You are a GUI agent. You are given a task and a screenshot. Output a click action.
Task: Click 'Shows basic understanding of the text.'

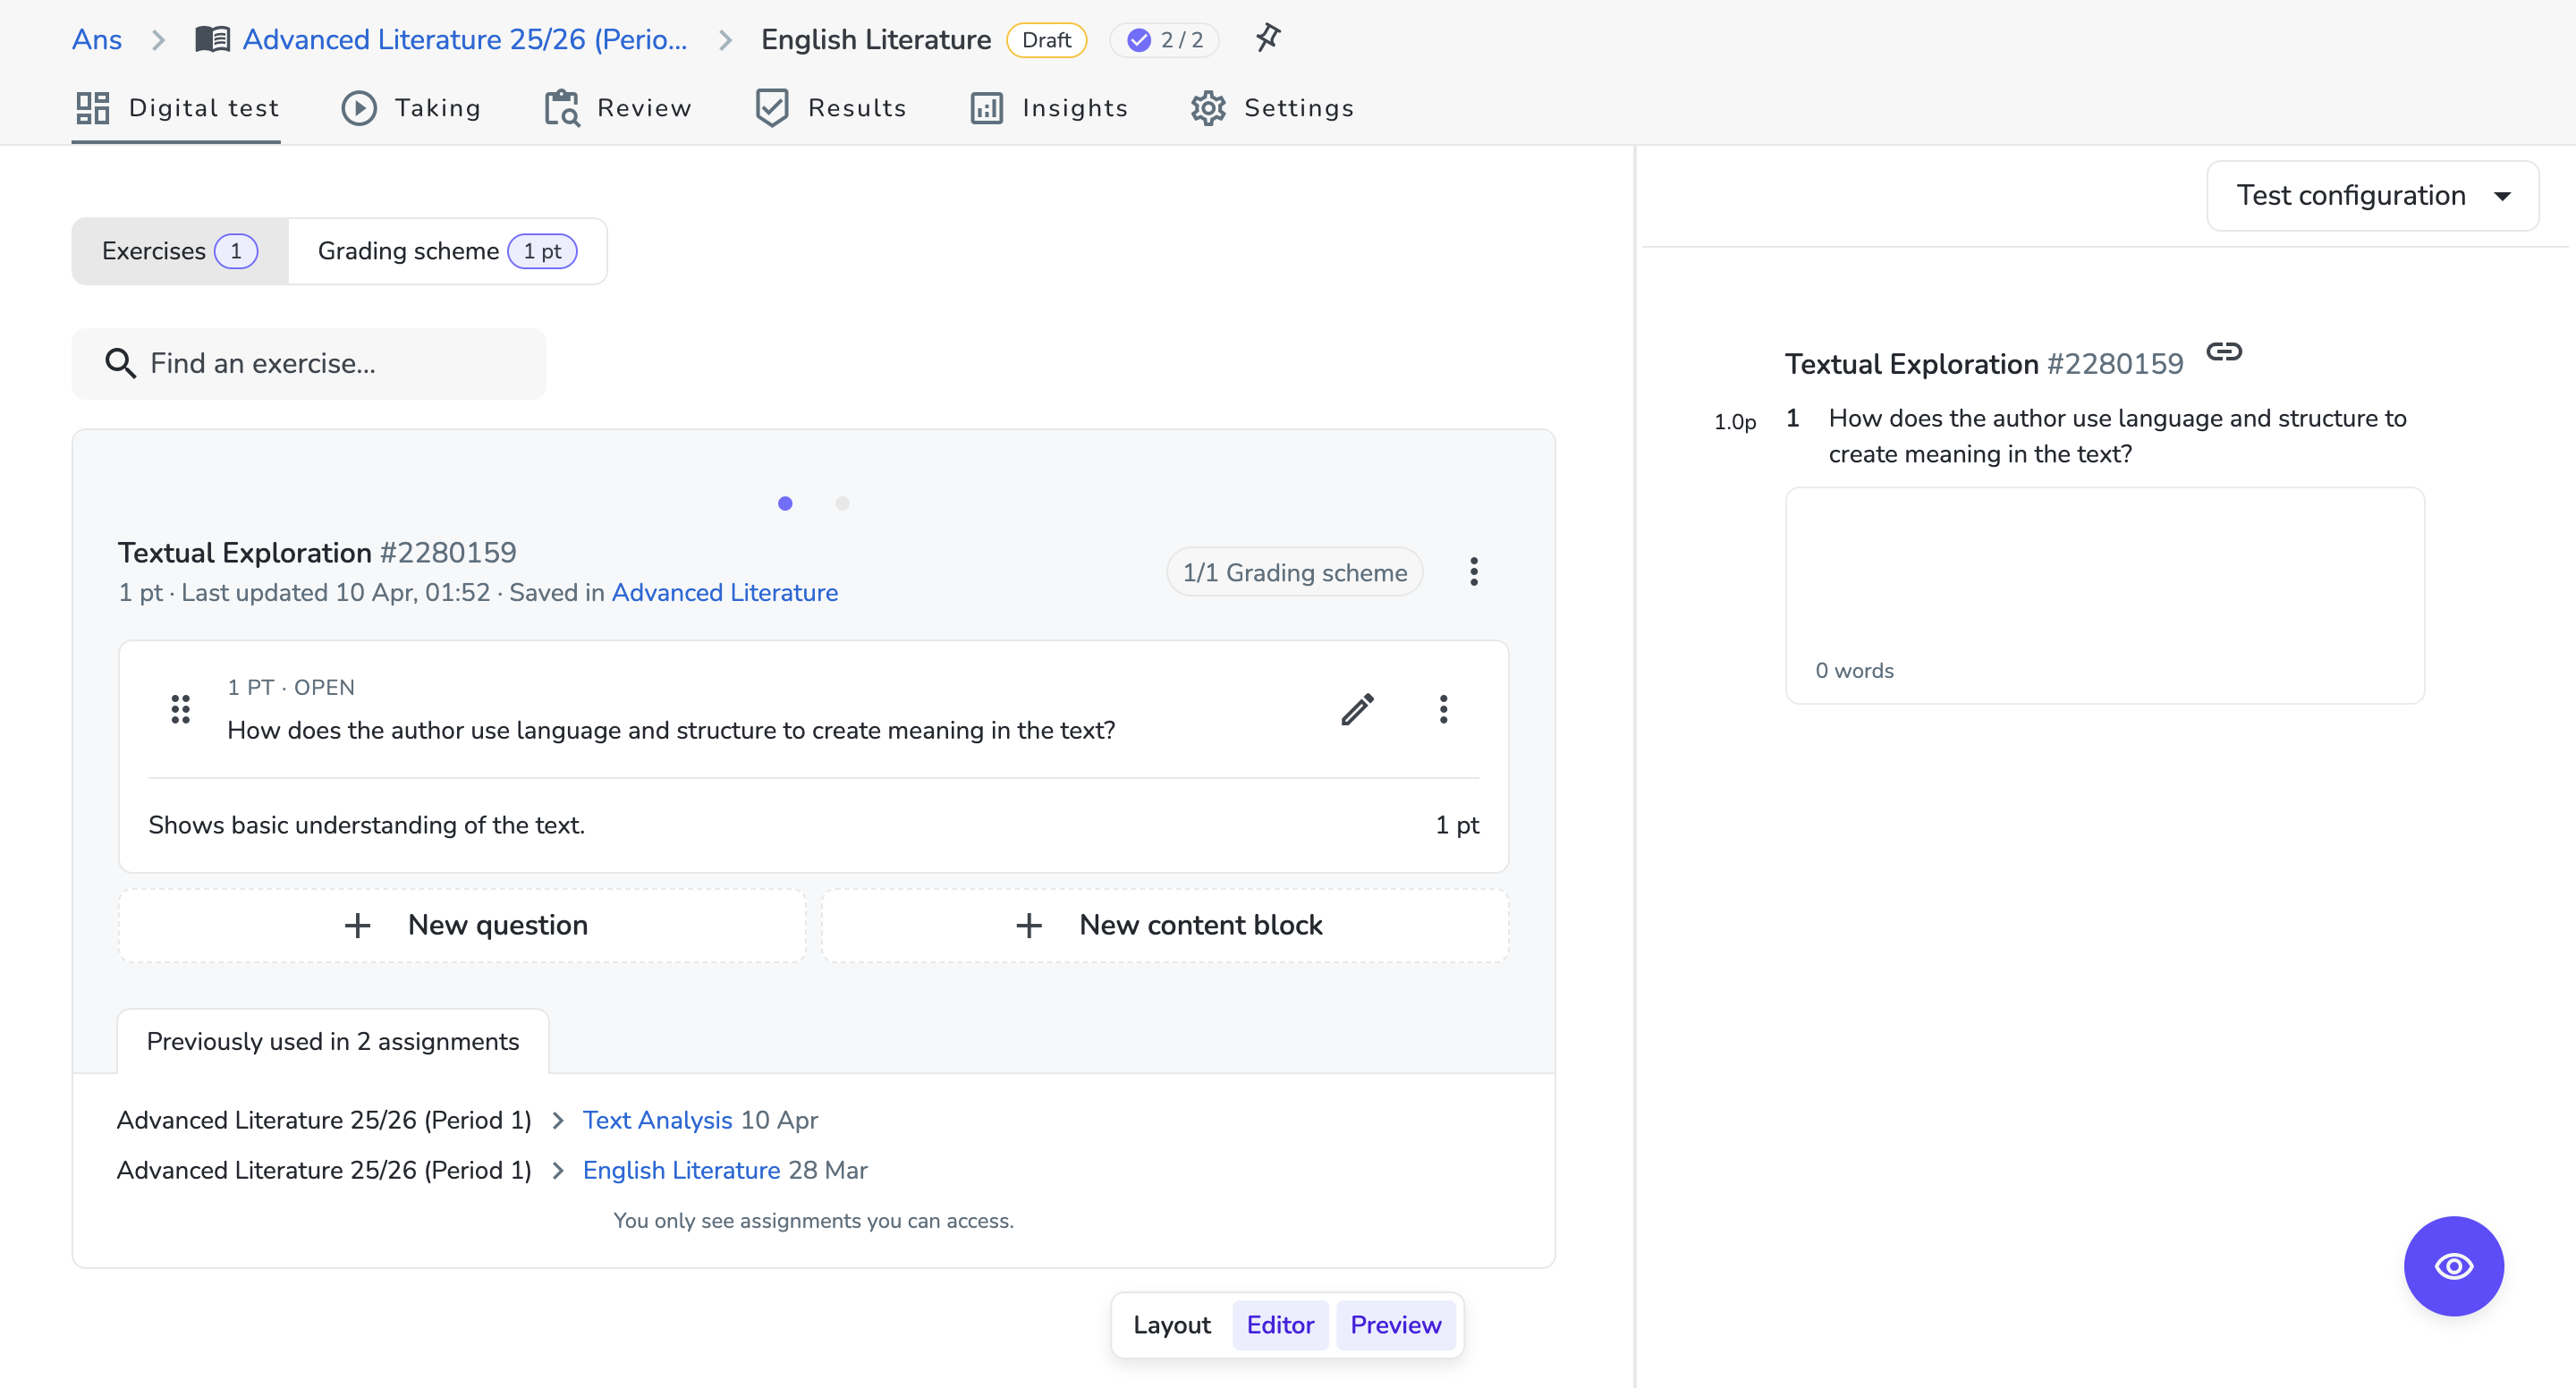coord(367,826)
